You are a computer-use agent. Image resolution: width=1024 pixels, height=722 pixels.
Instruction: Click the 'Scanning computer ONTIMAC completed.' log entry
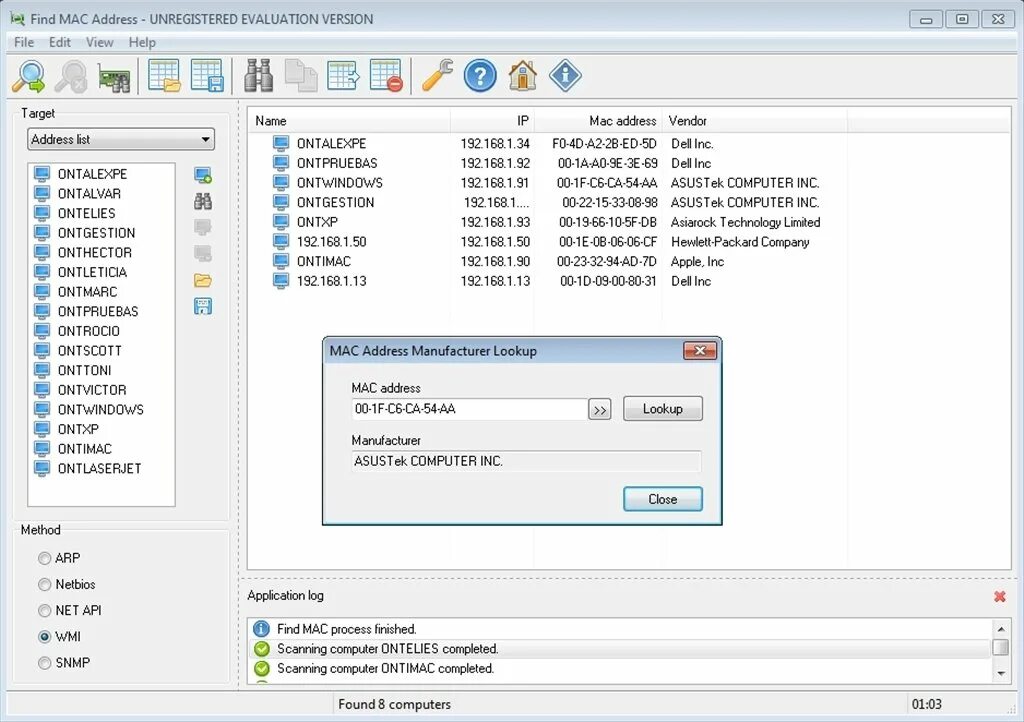tap(385, 668)
